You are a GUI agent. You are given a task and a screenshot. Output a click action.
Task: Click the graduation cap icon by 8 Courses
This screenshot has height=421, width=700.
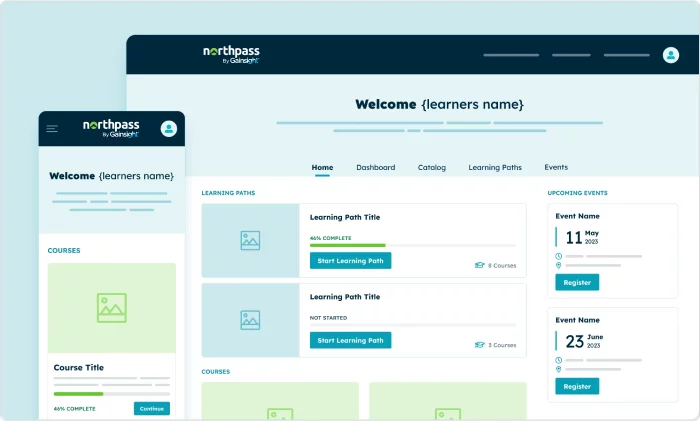point(479,265)
